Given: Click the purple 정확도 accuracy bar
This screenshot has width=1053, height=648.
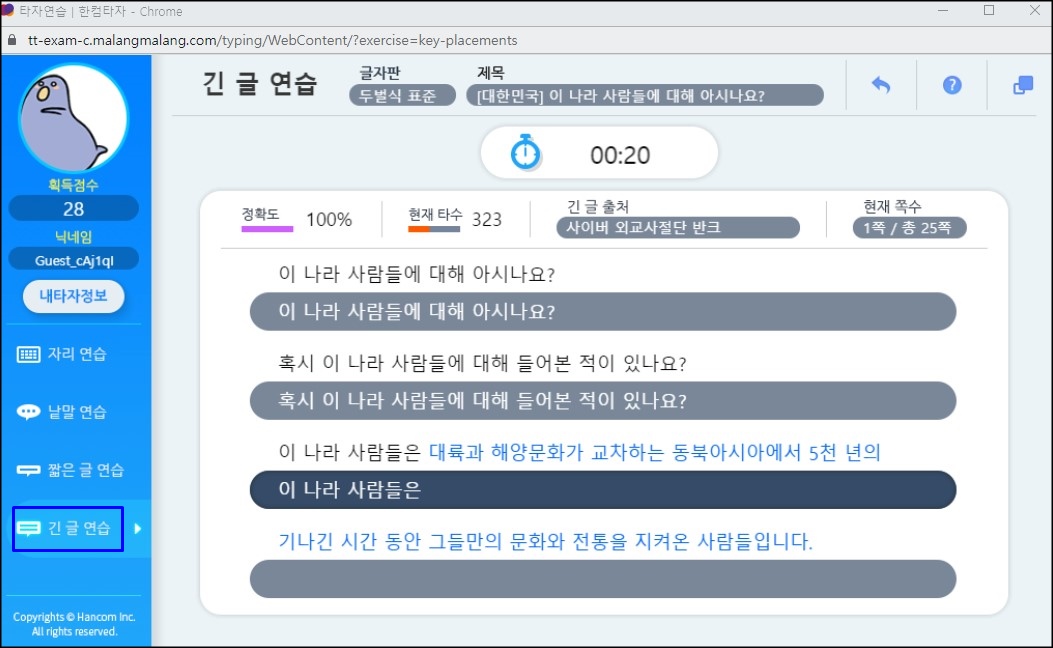Looking at the screenshot, I should (x=267, y=229).
